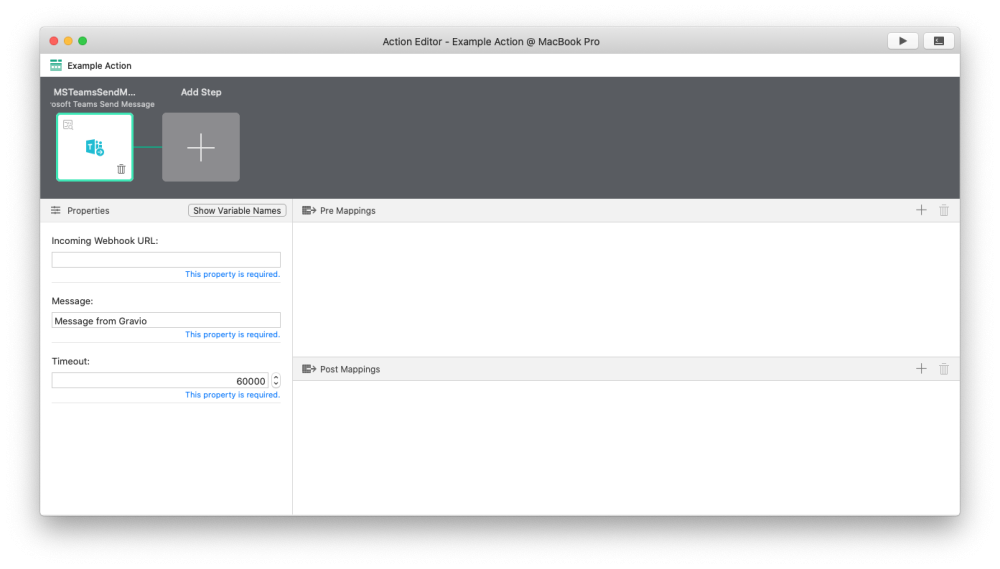1000x569 pixels.
Task: Click the Post Mappings header text
Action: point(350,369)
